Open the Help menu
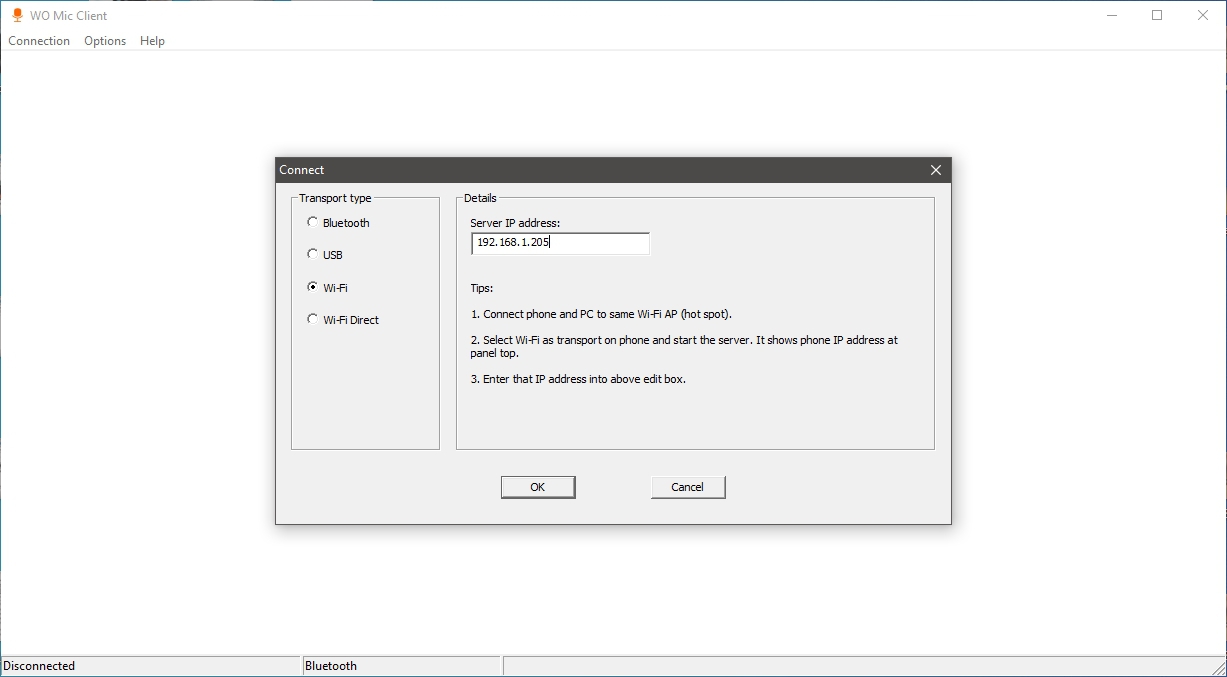Image resolution: width=1227 pixels, height=677 pixels. [x=152, y=41]
